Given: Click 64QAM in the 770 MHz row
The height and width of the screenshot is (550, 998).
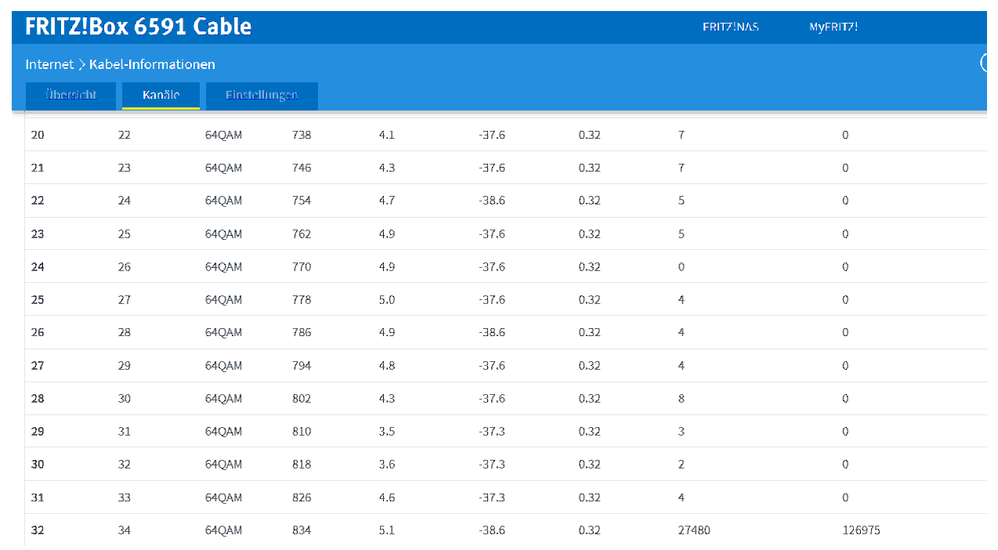Looking at the screenshot, I should pyautogui.click(x=223, y=267).
